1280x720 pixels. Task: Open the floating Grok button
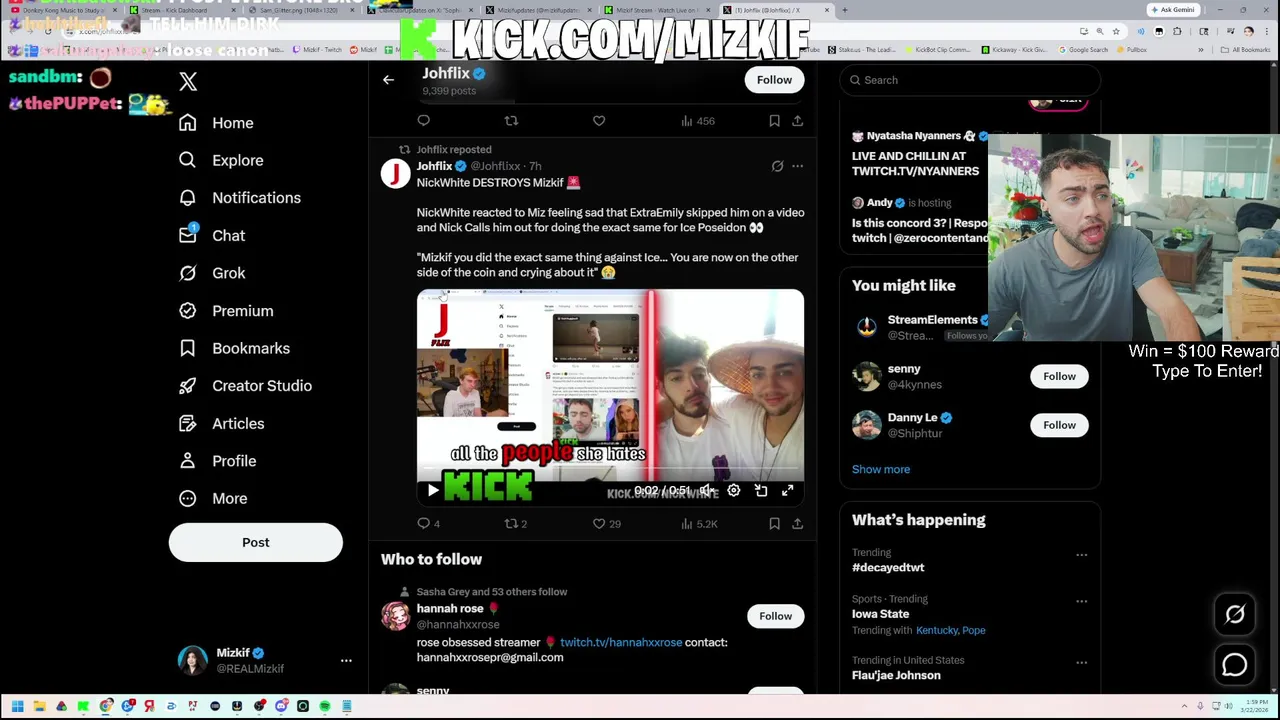tap(1235, 615)
